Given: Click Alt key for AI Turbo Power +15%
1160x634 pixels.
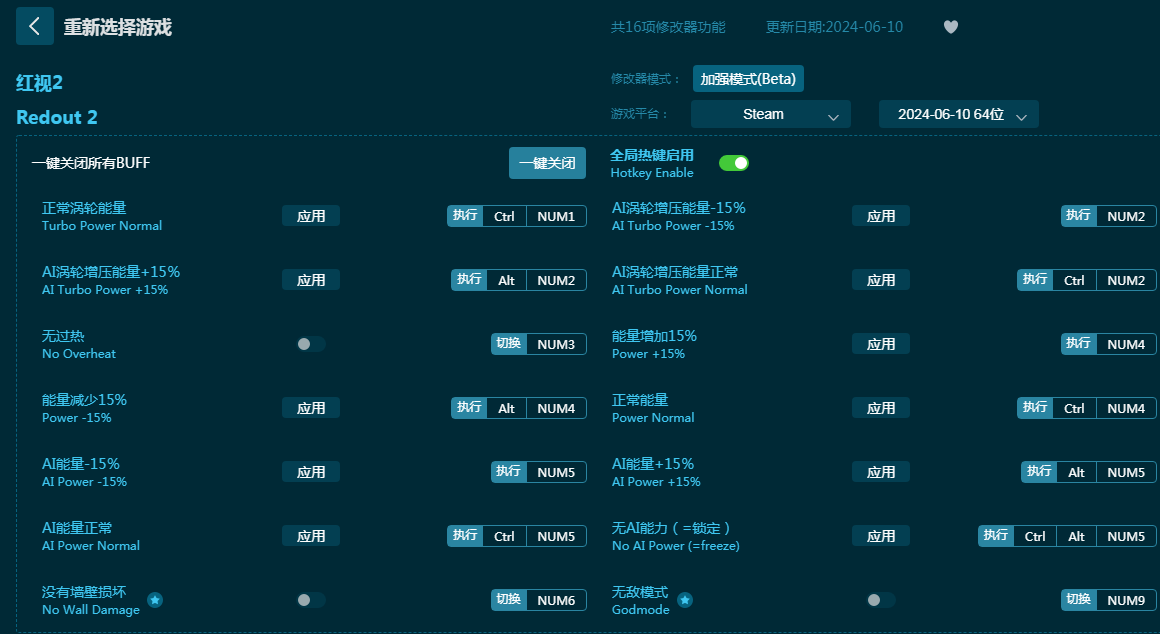Looking at the screenshot, I should pos(507,280).
